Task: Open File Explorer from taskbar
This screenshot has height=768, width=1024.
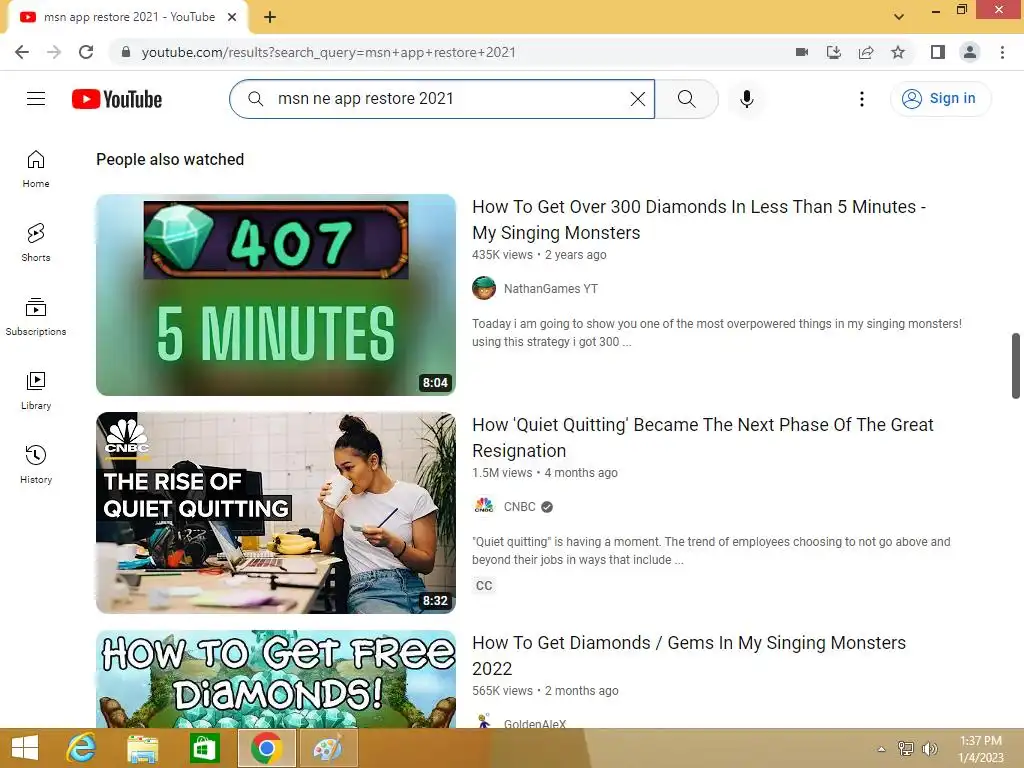Action: click(x=142, y=748)
